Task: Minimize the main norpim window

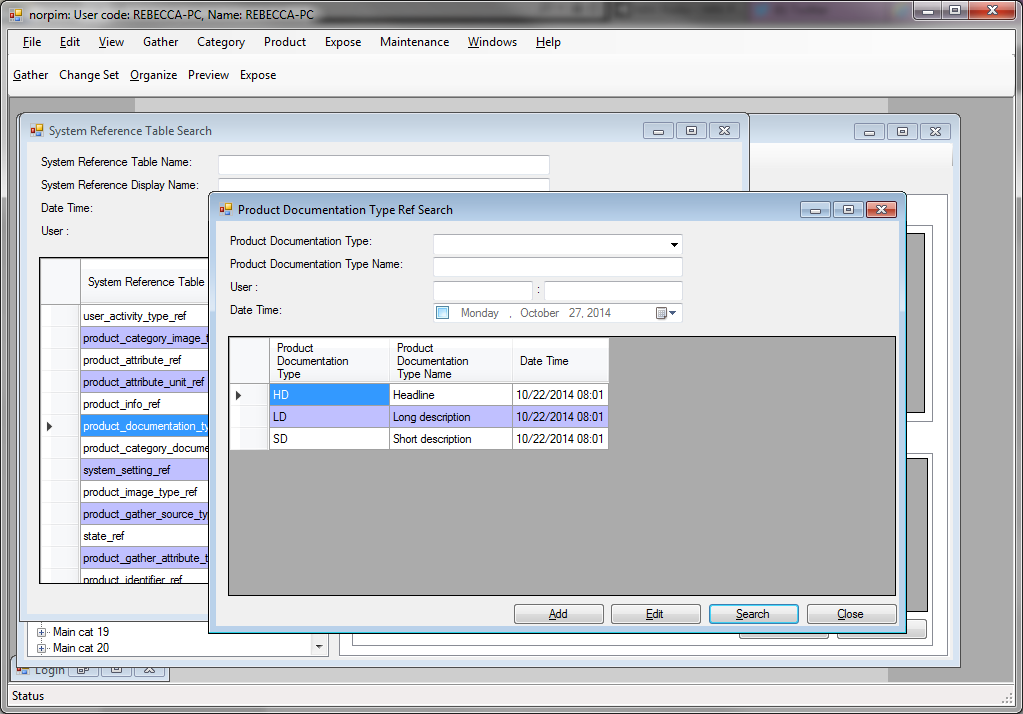Action: (x=928, y=11)
